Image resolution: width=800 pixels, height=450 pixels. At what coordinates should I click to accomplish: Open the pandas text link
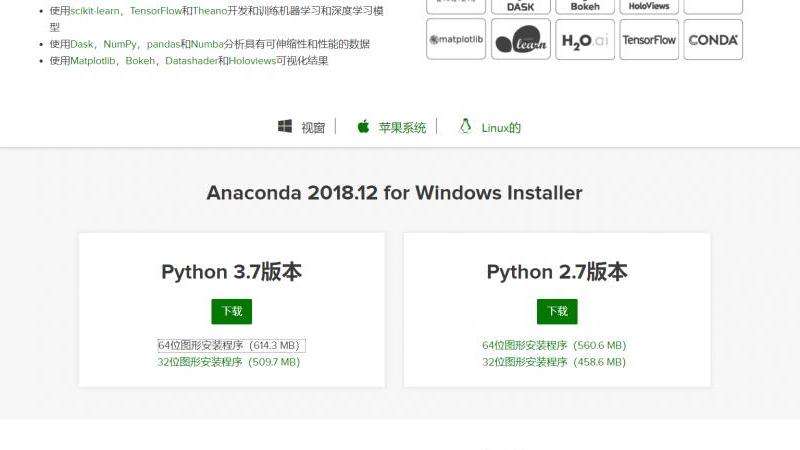pyautogui.click(x=164, y=44)
